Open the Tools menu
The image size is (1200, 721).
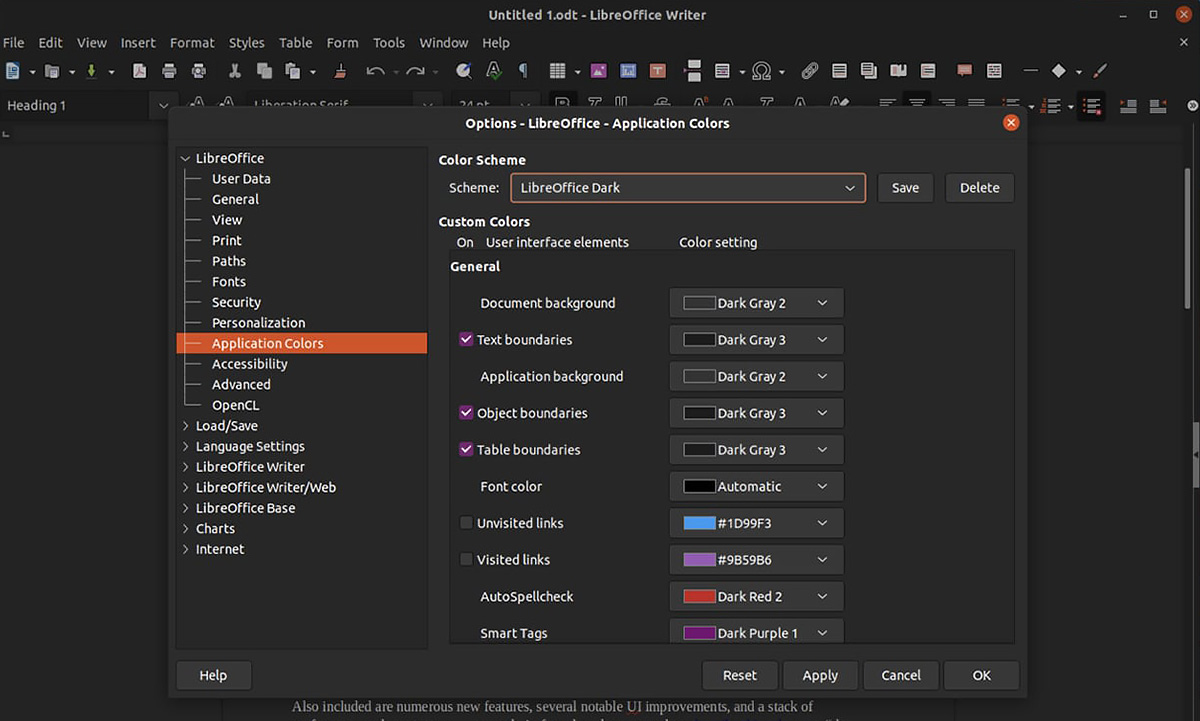tap(389, 43)
